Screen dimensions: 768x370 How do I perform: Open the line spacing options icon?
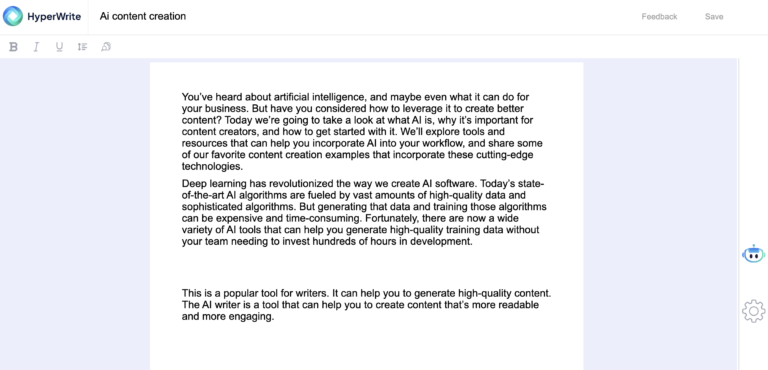click(82, 47)
